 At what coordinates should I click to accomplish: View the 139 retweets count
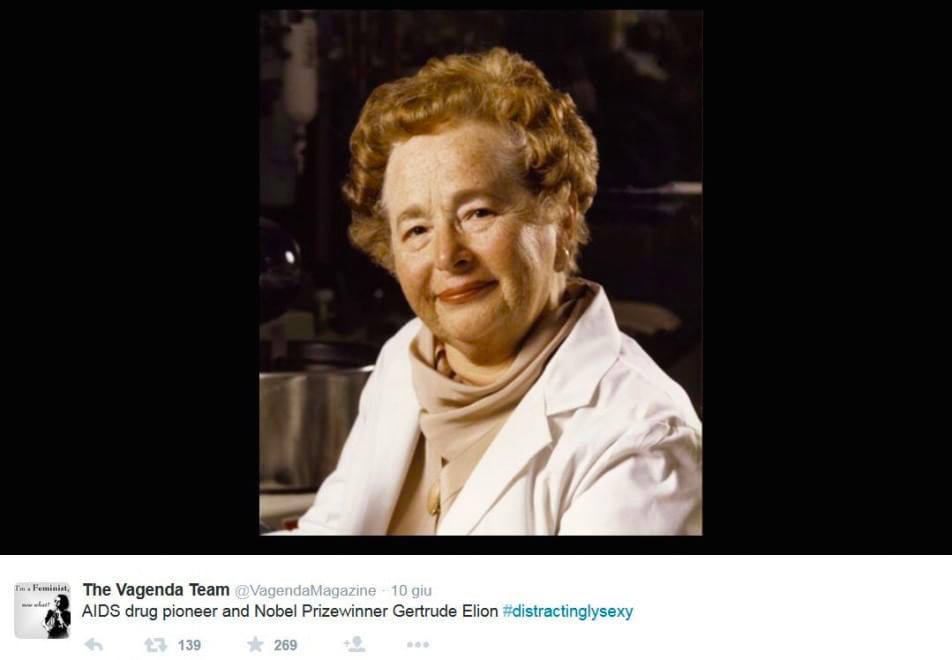(189, 645)
